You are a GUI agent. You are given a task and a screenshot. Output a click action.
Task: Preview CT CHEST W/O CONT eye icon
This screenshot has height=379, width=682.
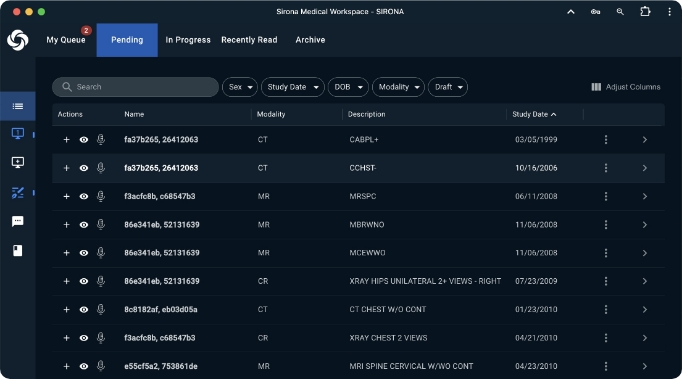click(84, 309)
